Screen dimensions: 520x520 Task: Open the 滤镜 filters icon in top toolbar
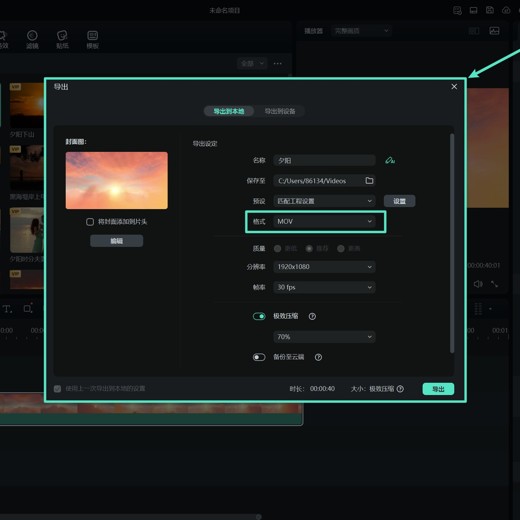pyautogui.click(x=32, y=39)
